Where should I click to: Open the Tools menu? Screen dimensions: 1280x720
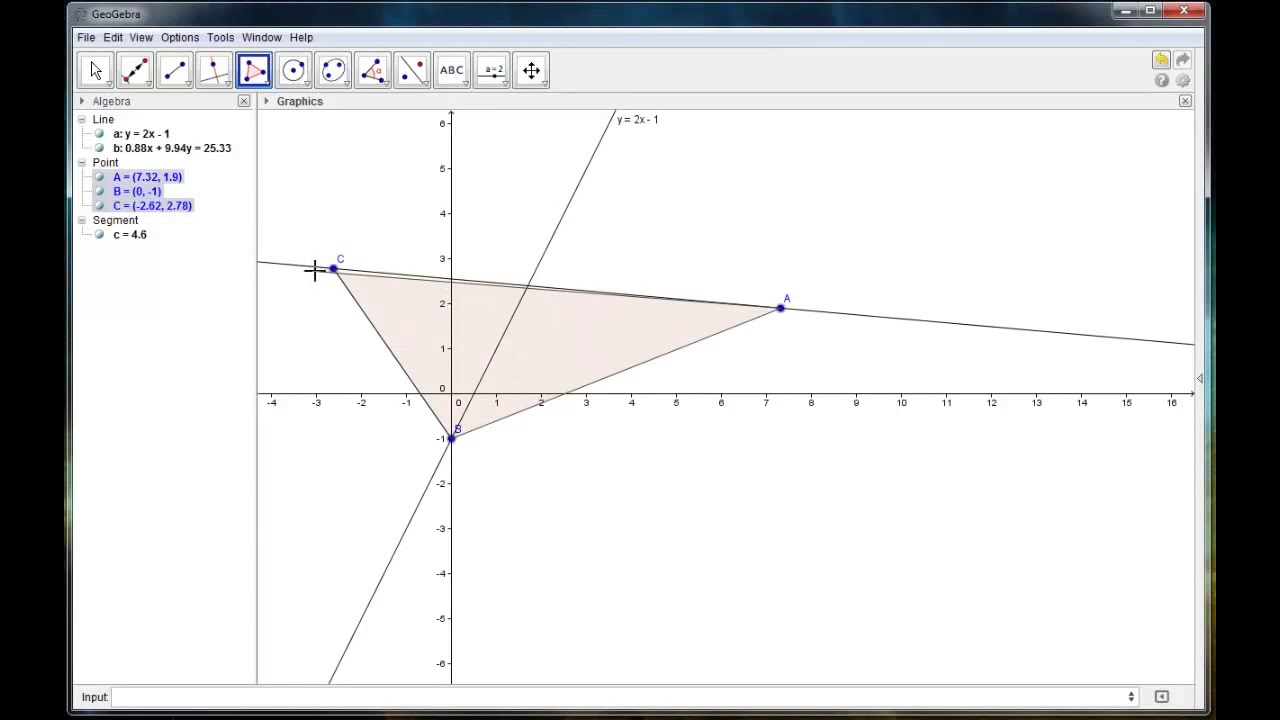[x=220, y=37]
